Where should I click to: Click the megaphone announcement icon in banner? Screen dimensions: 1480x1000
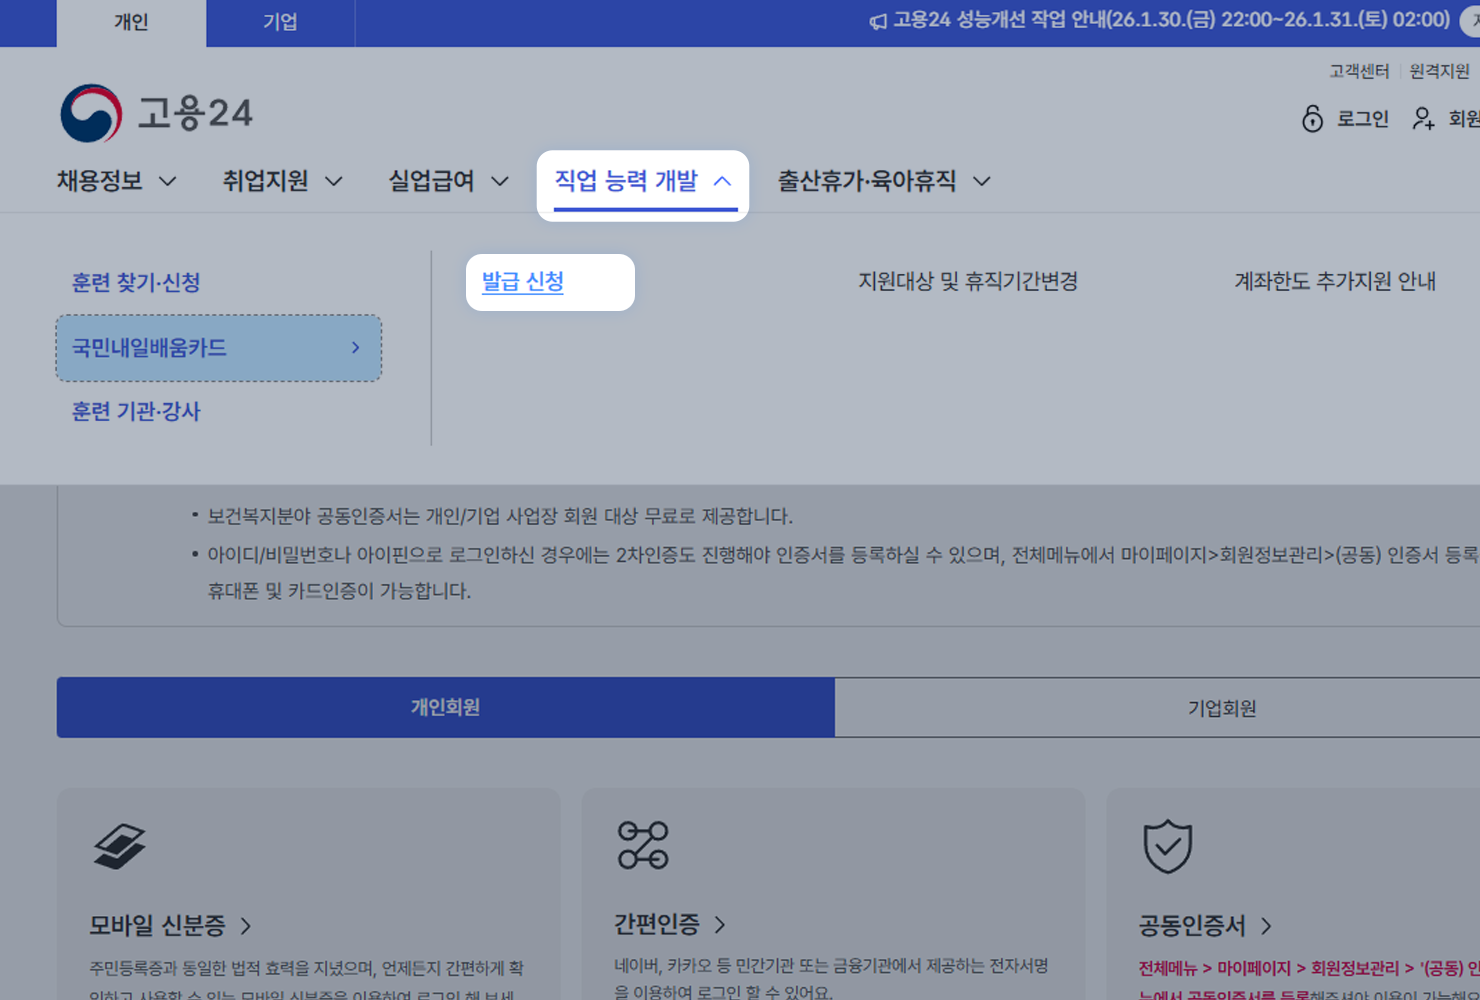point(878,19)
